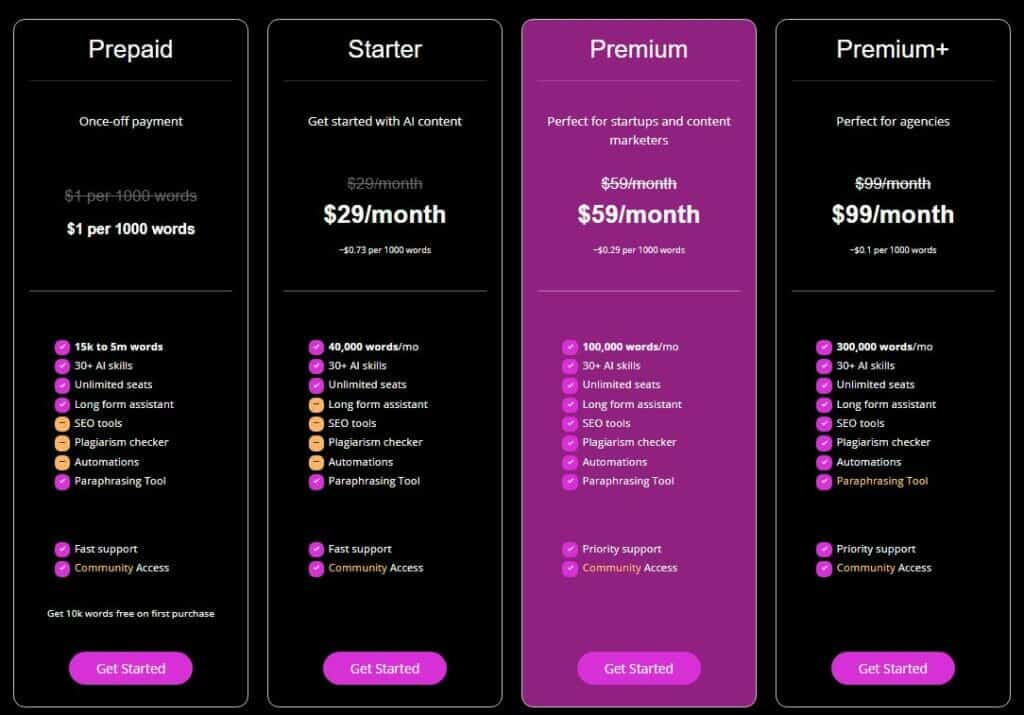Click Get Started under the Starter plan

385,668
